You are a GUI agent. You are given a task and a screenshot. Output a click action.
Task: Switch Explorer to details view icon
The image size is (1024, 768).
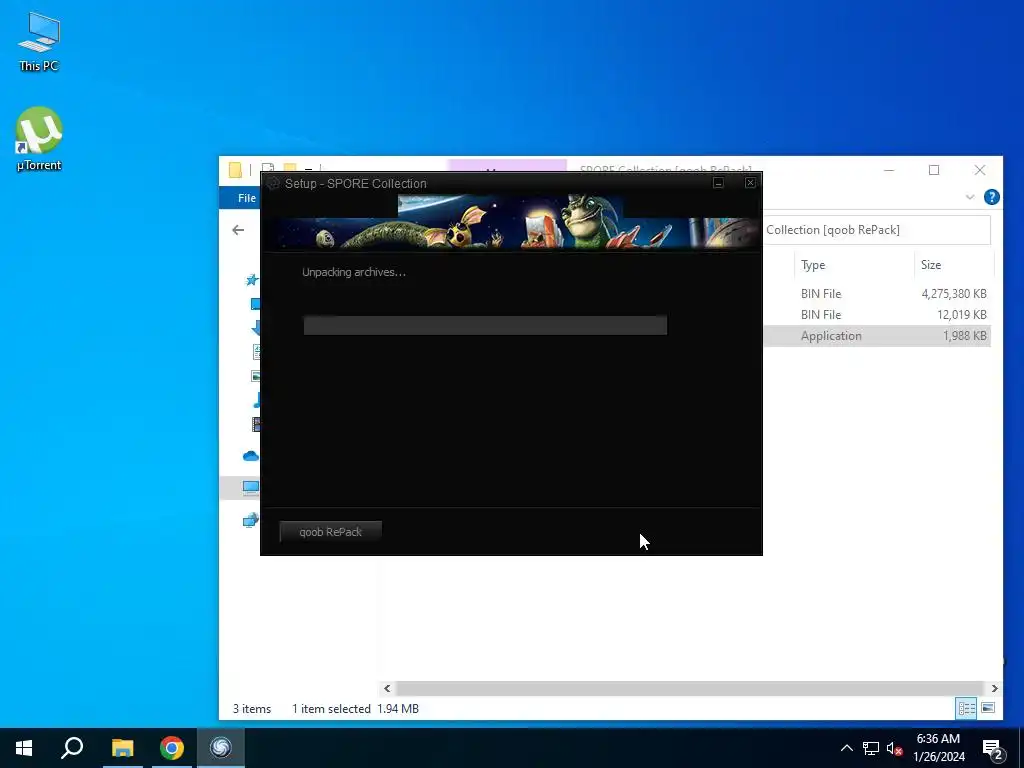tap(966, 709)
